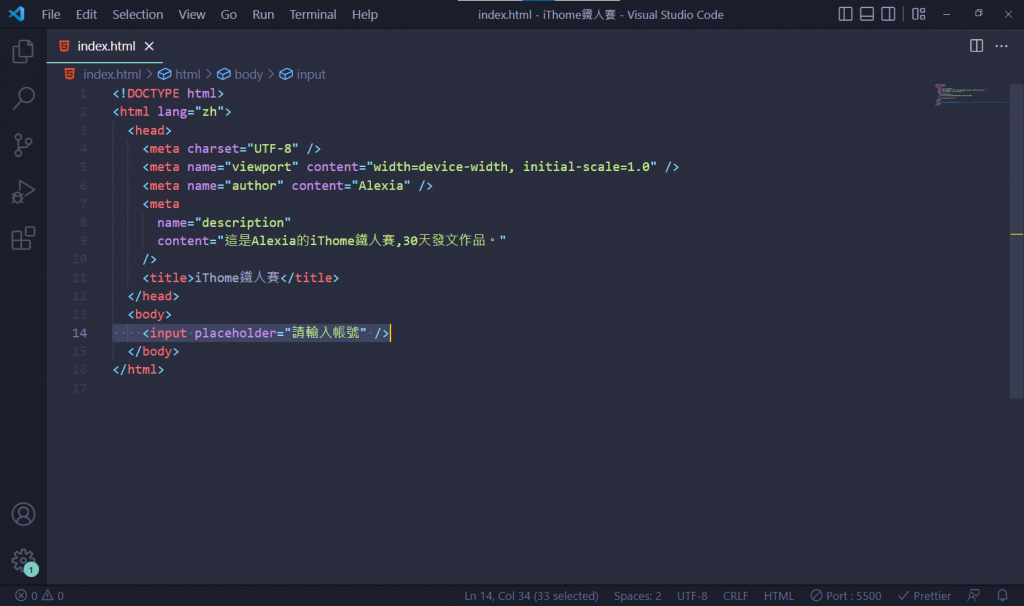Image resolution: width=1024 pixels, height=606 pixels.
Task: Click the closing </head> tag line
Action: click(x=153, y=296)
